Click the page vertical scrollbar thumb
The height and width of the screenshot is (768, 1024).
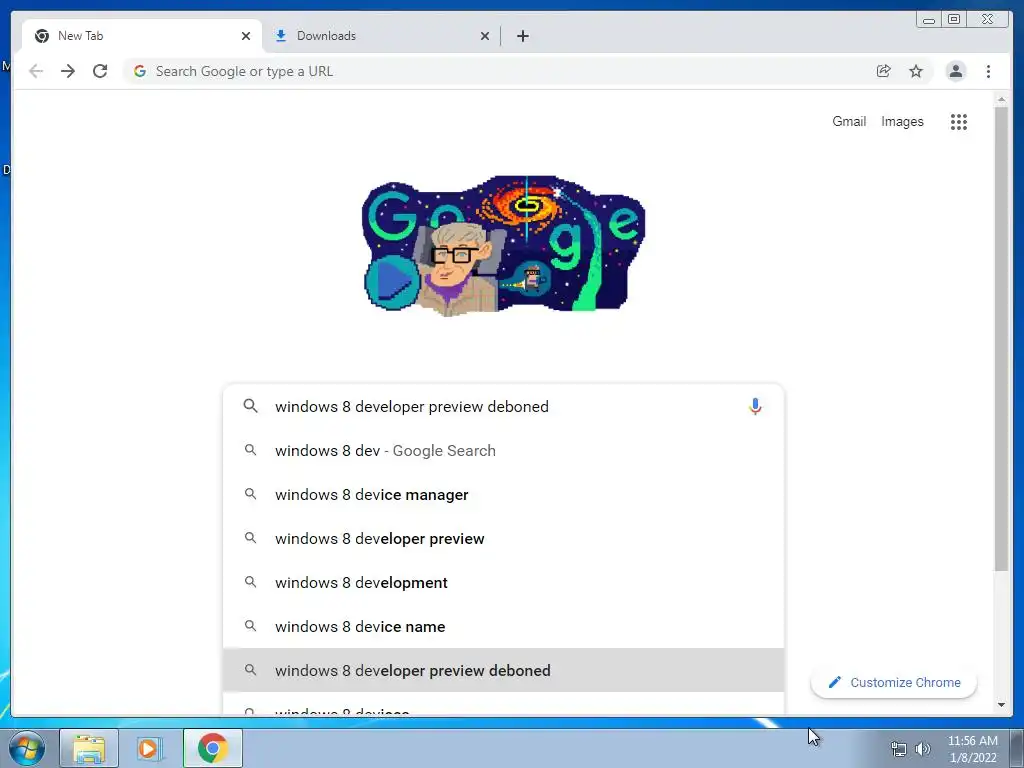[1001, 338]
